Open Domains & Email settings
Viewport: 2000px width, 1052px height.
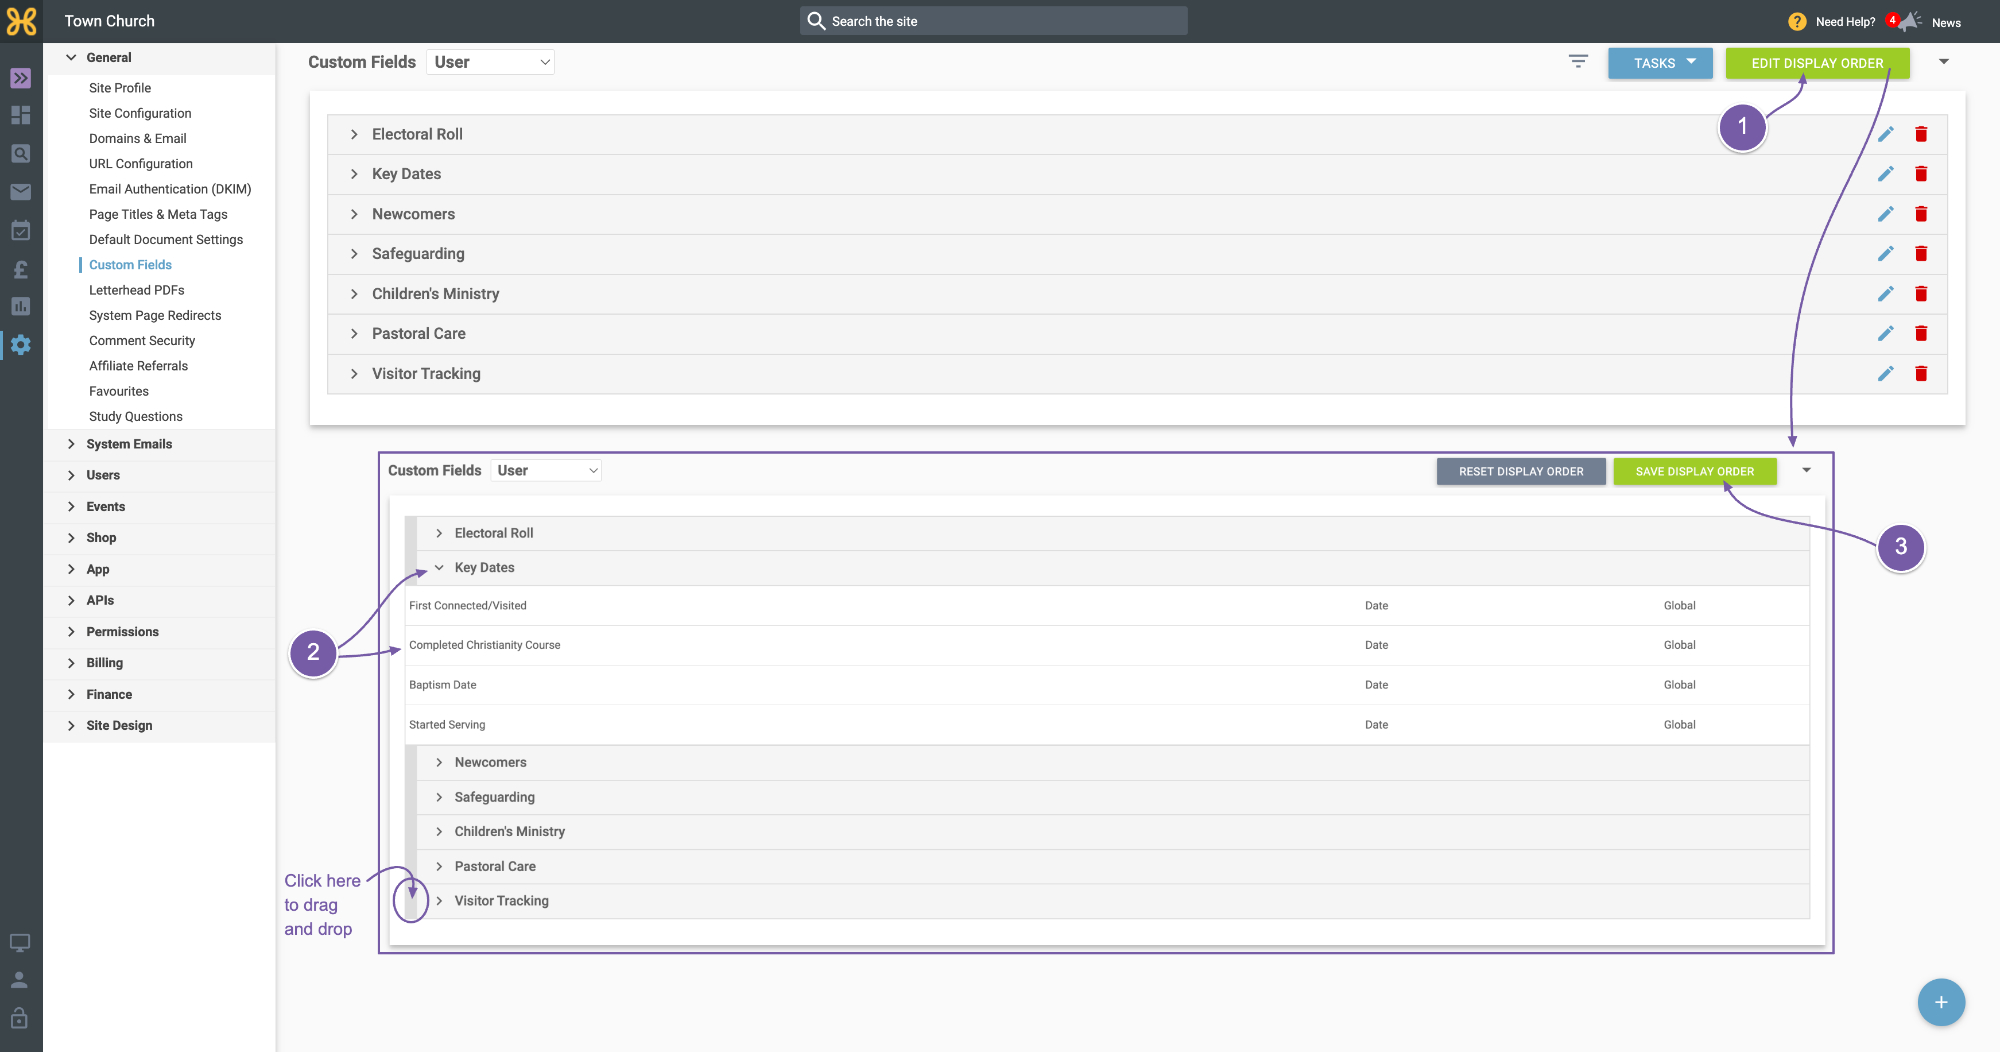(138, 139)
